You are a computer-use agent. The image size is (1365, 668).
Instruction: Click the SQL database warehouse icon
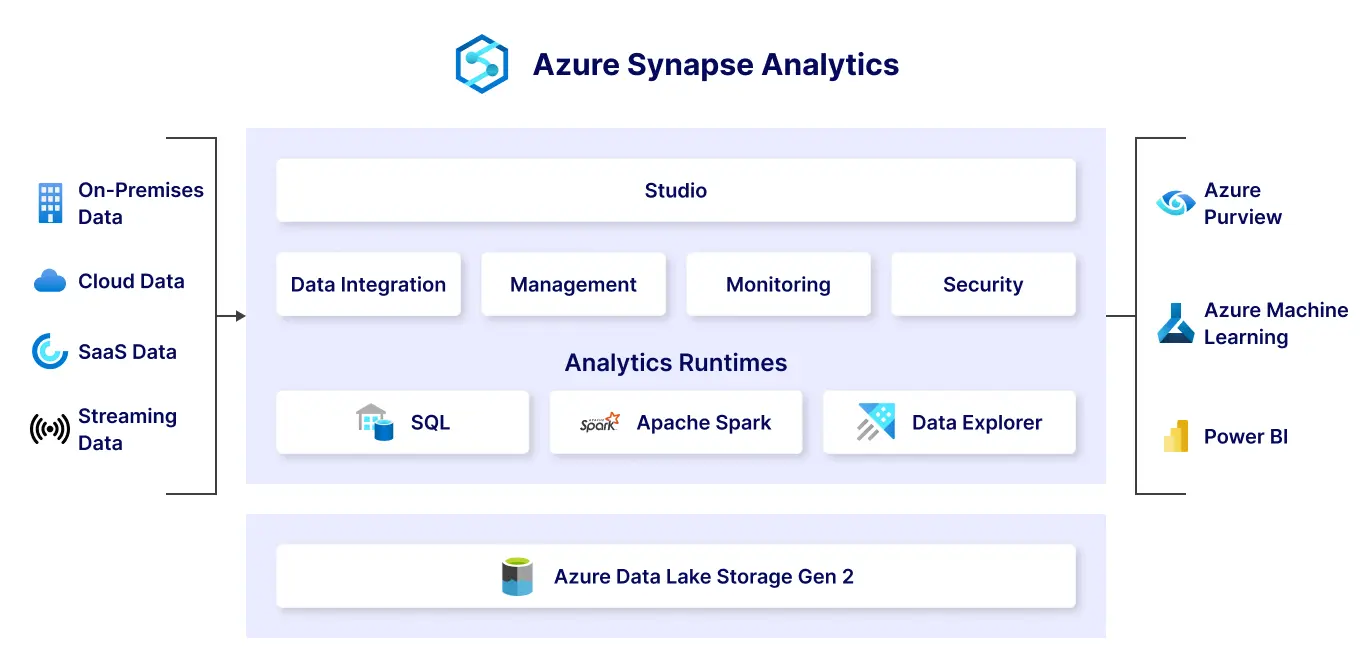pyautogui.click(x=374, y=422)
